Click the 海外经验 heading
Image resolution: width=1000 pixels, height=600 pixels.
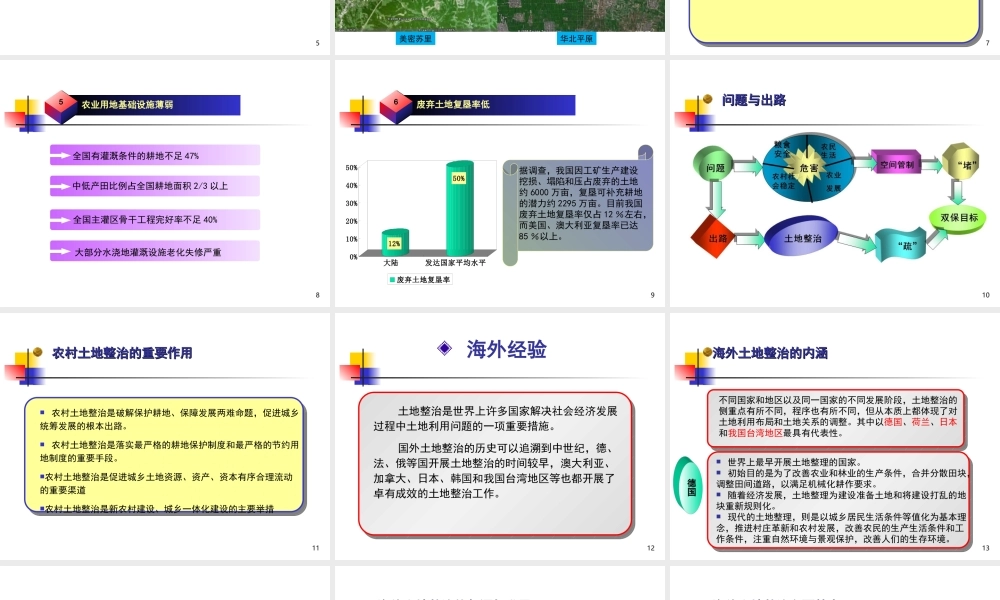(x=506, y=349)
